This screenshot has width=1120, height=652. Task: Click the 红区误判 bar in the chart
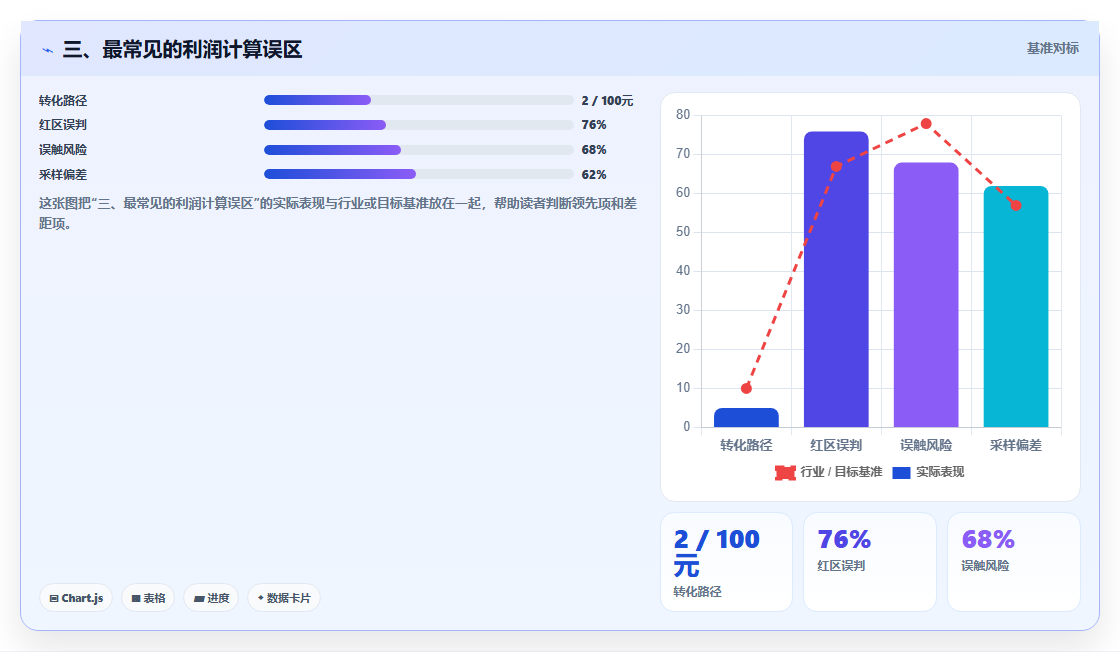pyautogui.click(x=836, y=279)
